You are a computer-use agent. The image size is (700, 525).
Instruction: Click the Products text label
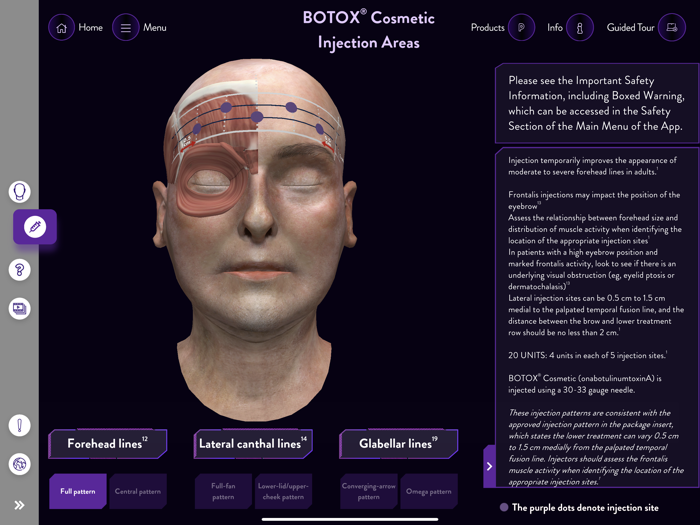coord(488,28)
